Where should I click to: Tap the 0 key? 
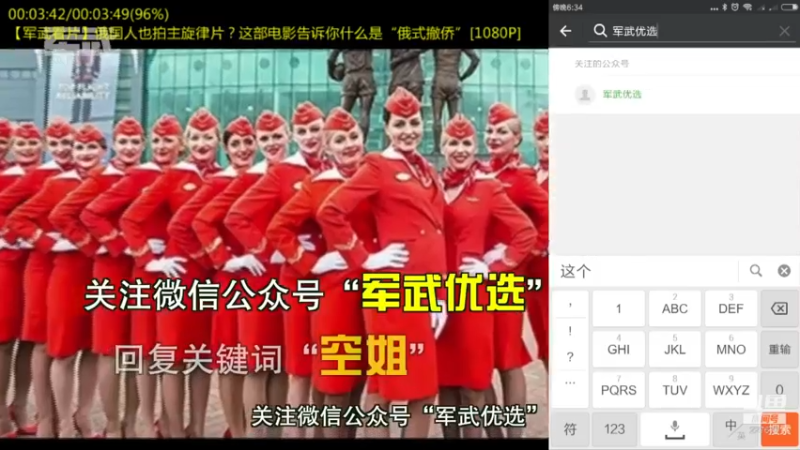779,390
